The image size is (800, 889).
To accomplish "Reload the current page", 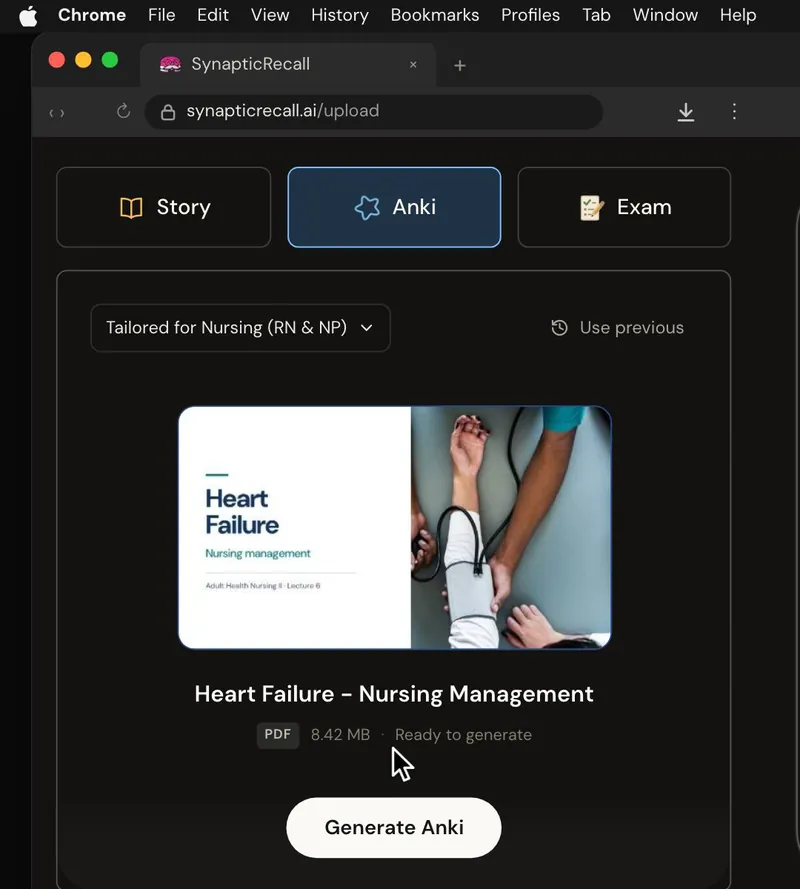I will click(123, 111).
